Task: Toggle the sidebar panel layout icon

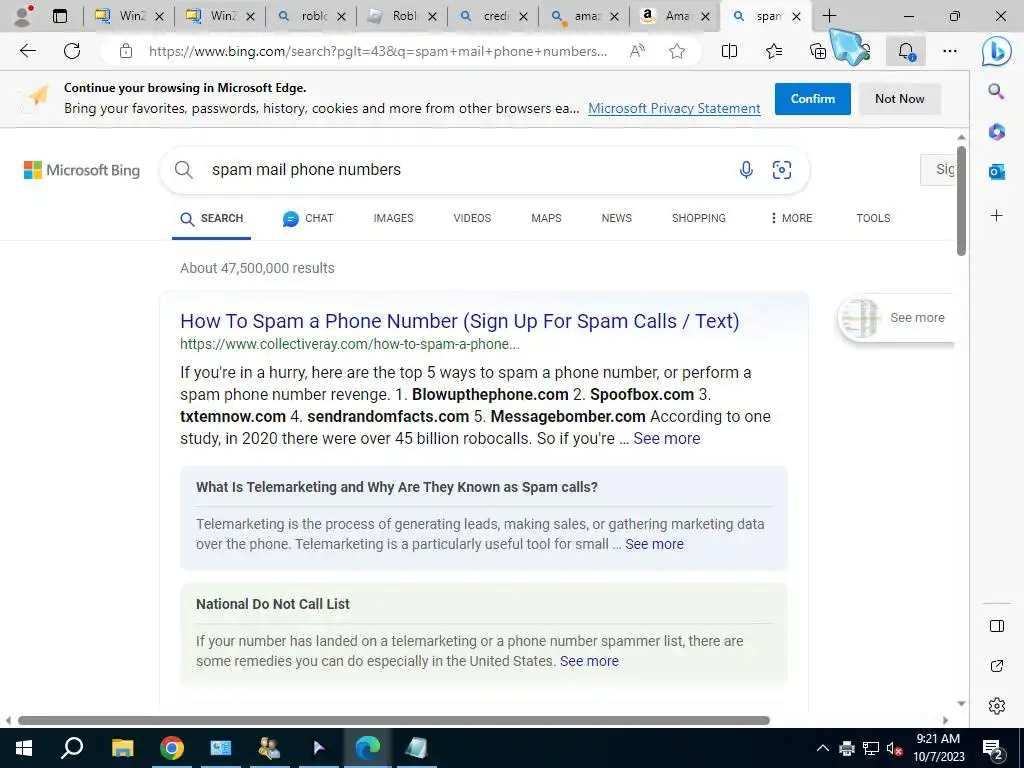Action: point(997,626)
